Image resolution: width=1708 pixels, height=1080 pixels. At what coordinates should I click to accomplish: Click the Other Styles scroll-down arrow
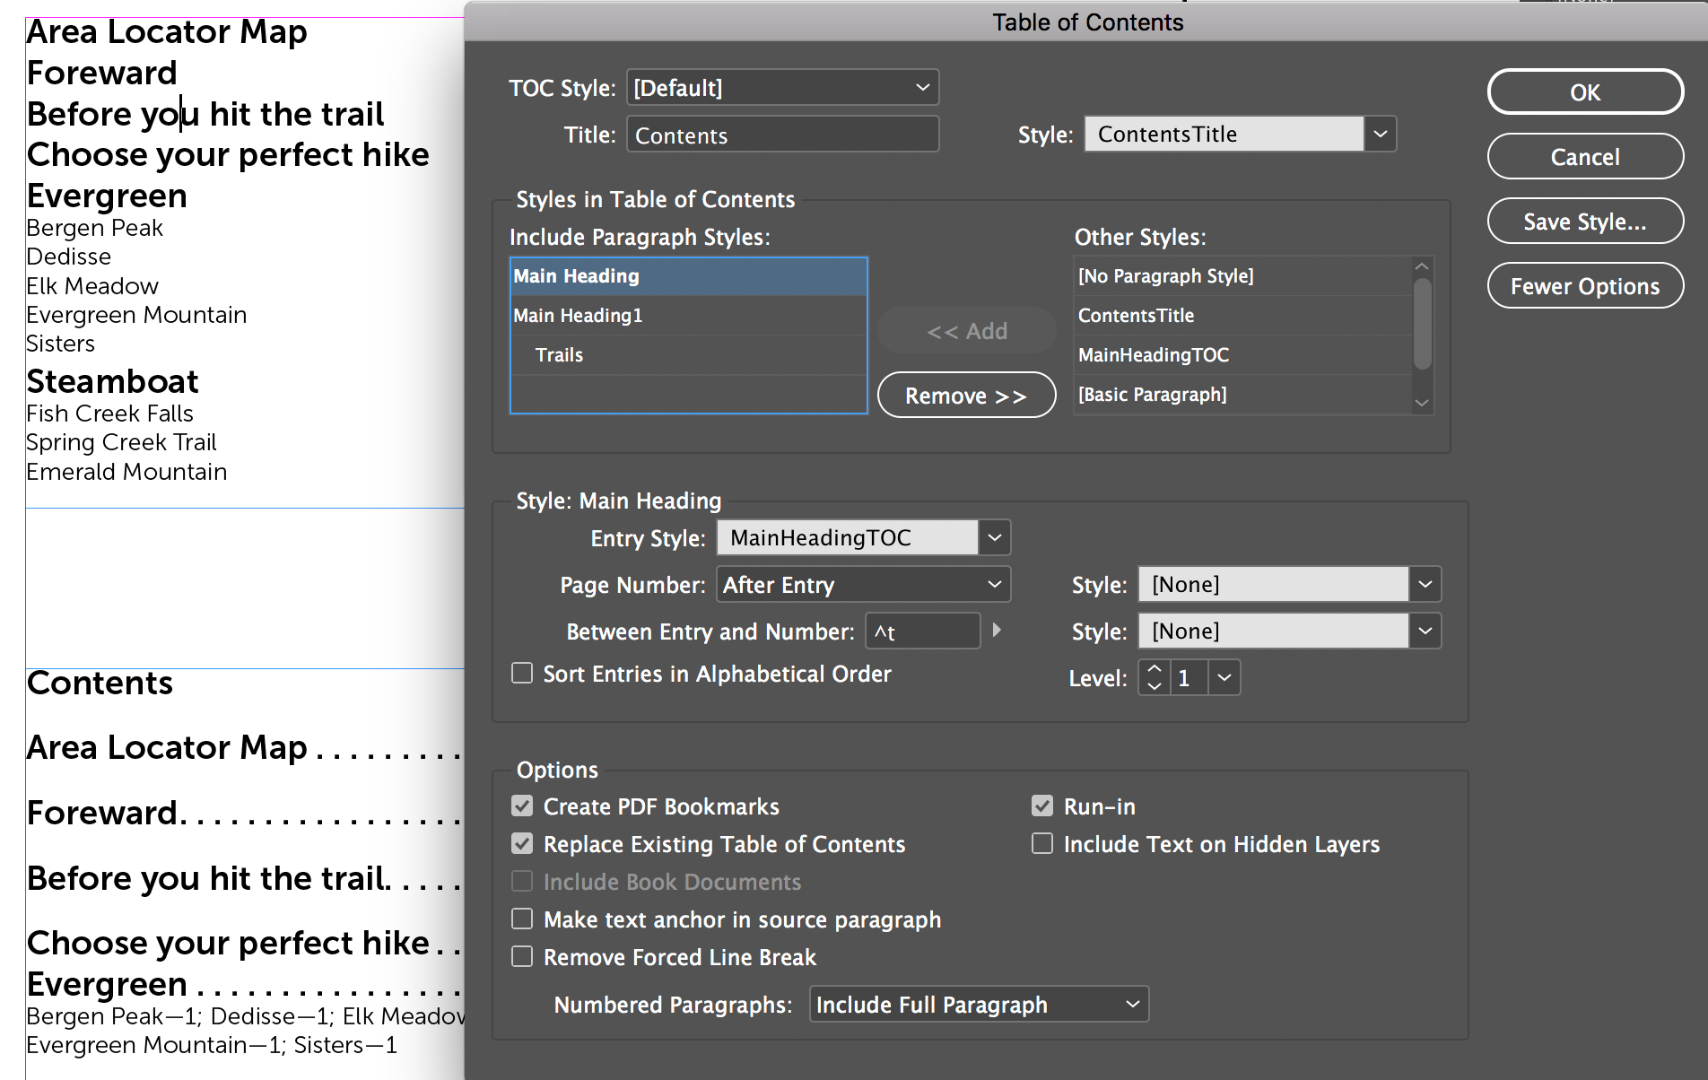coord(1422,403)
